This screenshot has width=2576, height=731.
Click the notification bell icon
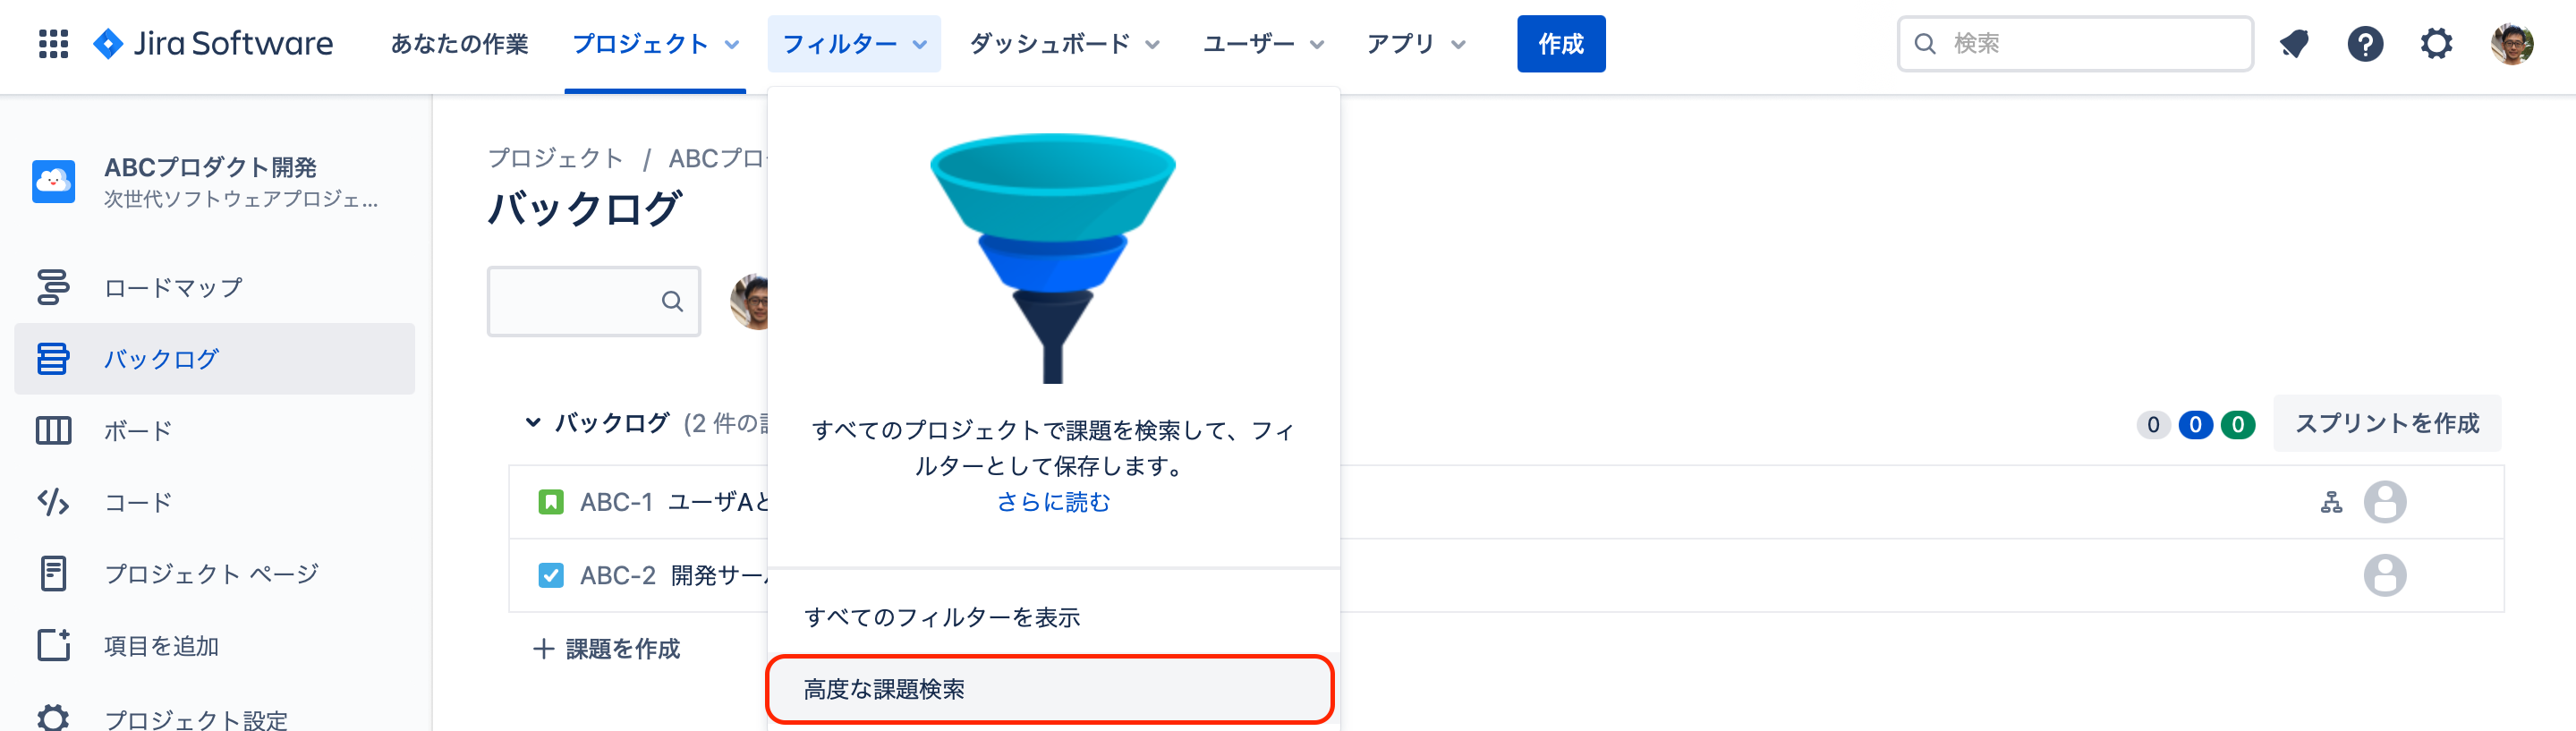(x=2294, y=44)
